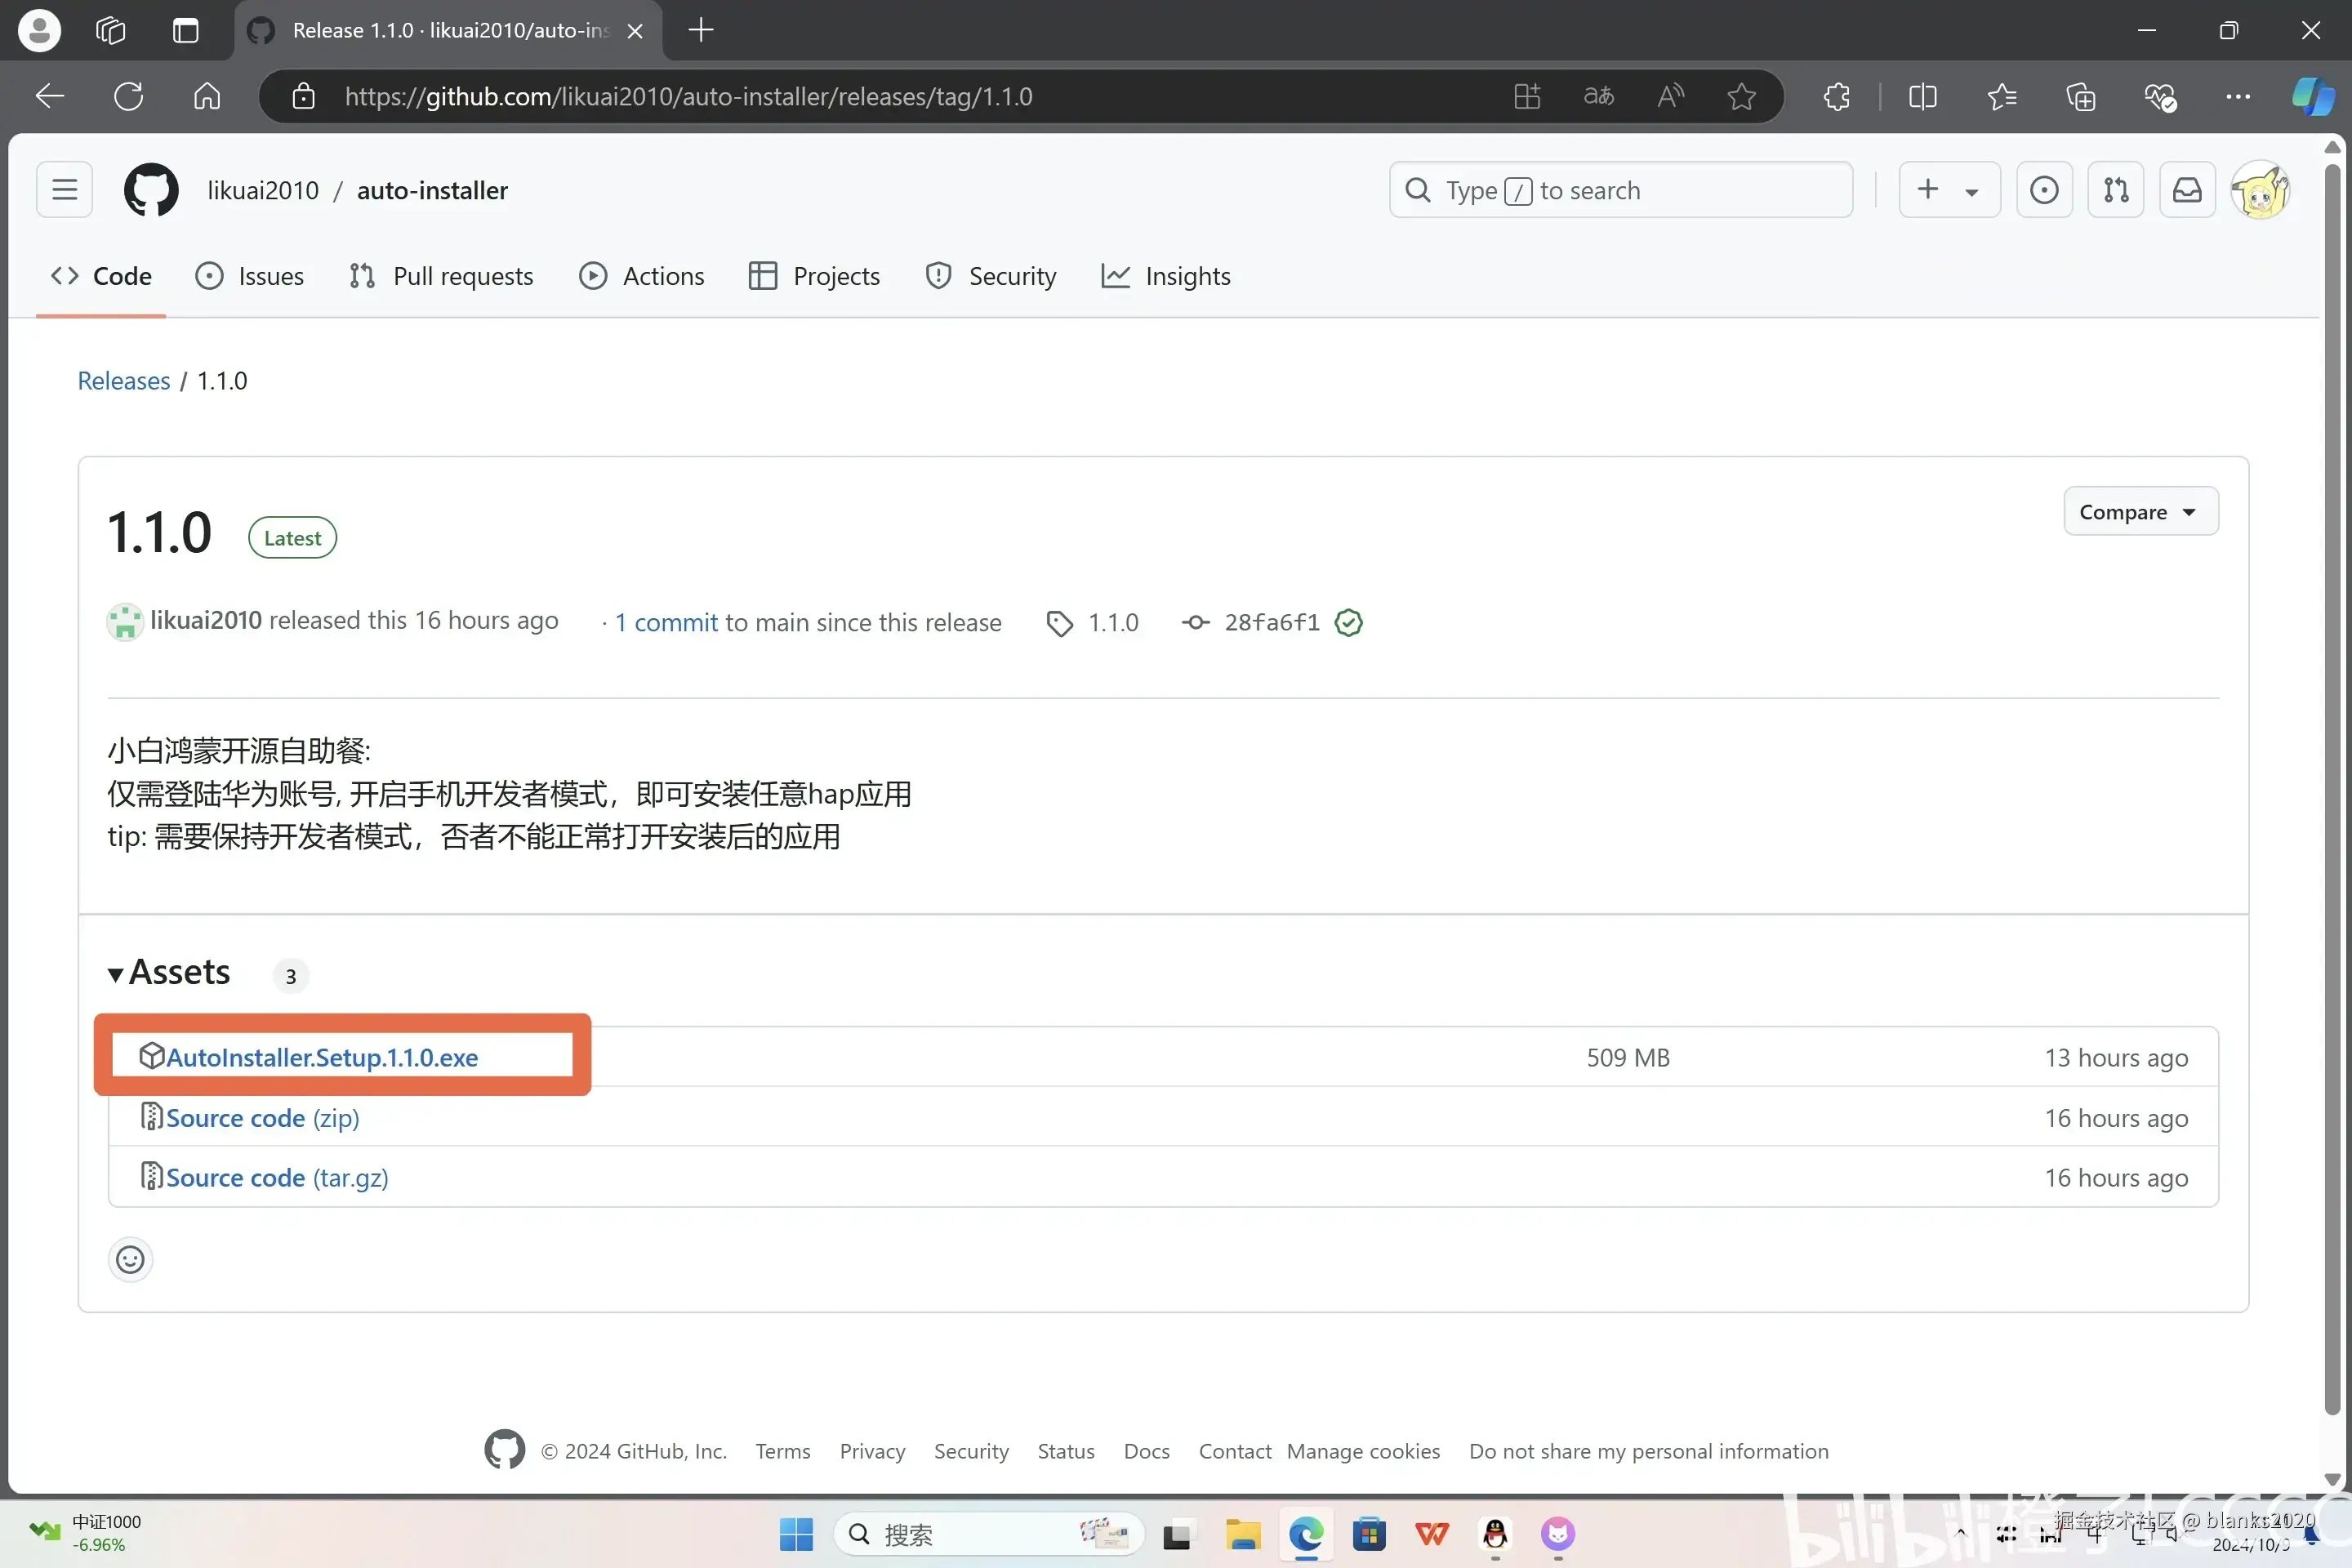The height and width of the screenshot is (1568, 2352).
Task: Toggle browser split screen view
Action: 1922,97
